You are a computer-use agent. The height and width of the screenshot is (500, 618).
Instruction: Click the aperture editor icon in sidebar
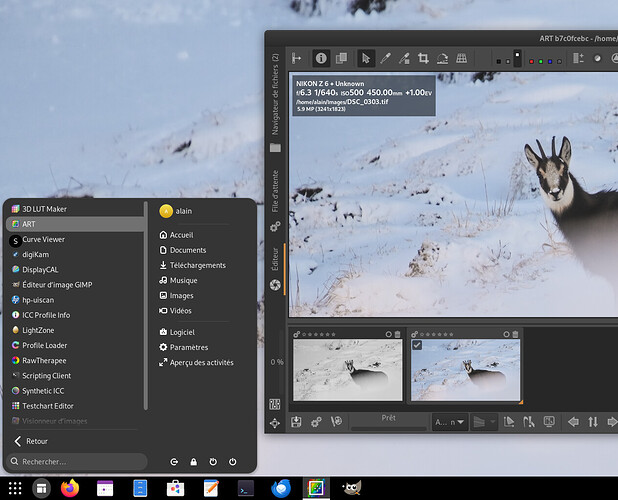pos(275,284)
